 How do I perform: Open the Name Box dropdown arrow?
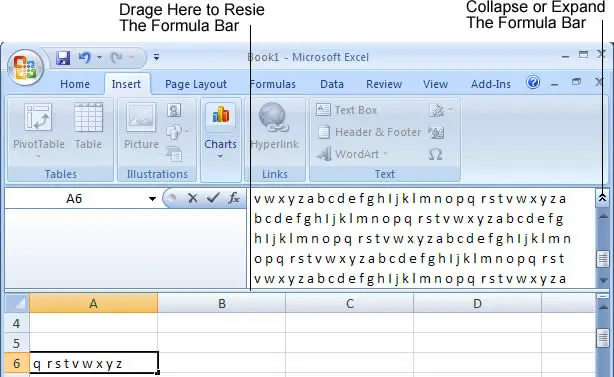point(152,199)
